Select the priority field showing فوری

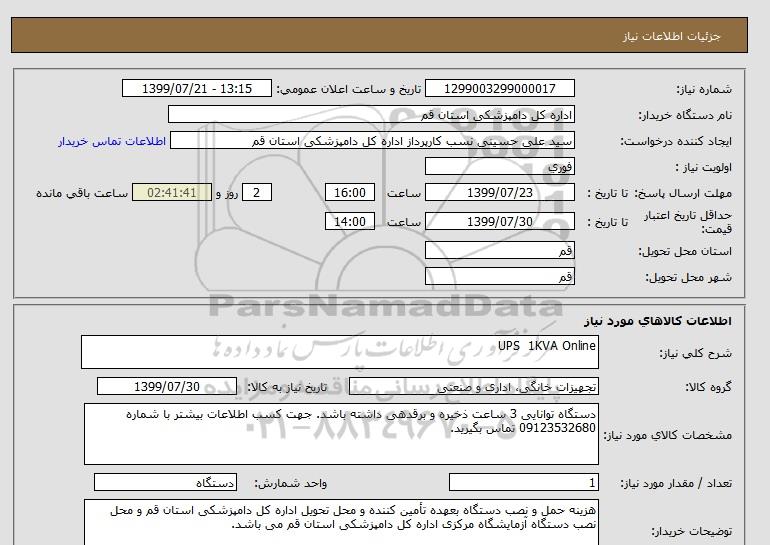pos(499,166)
